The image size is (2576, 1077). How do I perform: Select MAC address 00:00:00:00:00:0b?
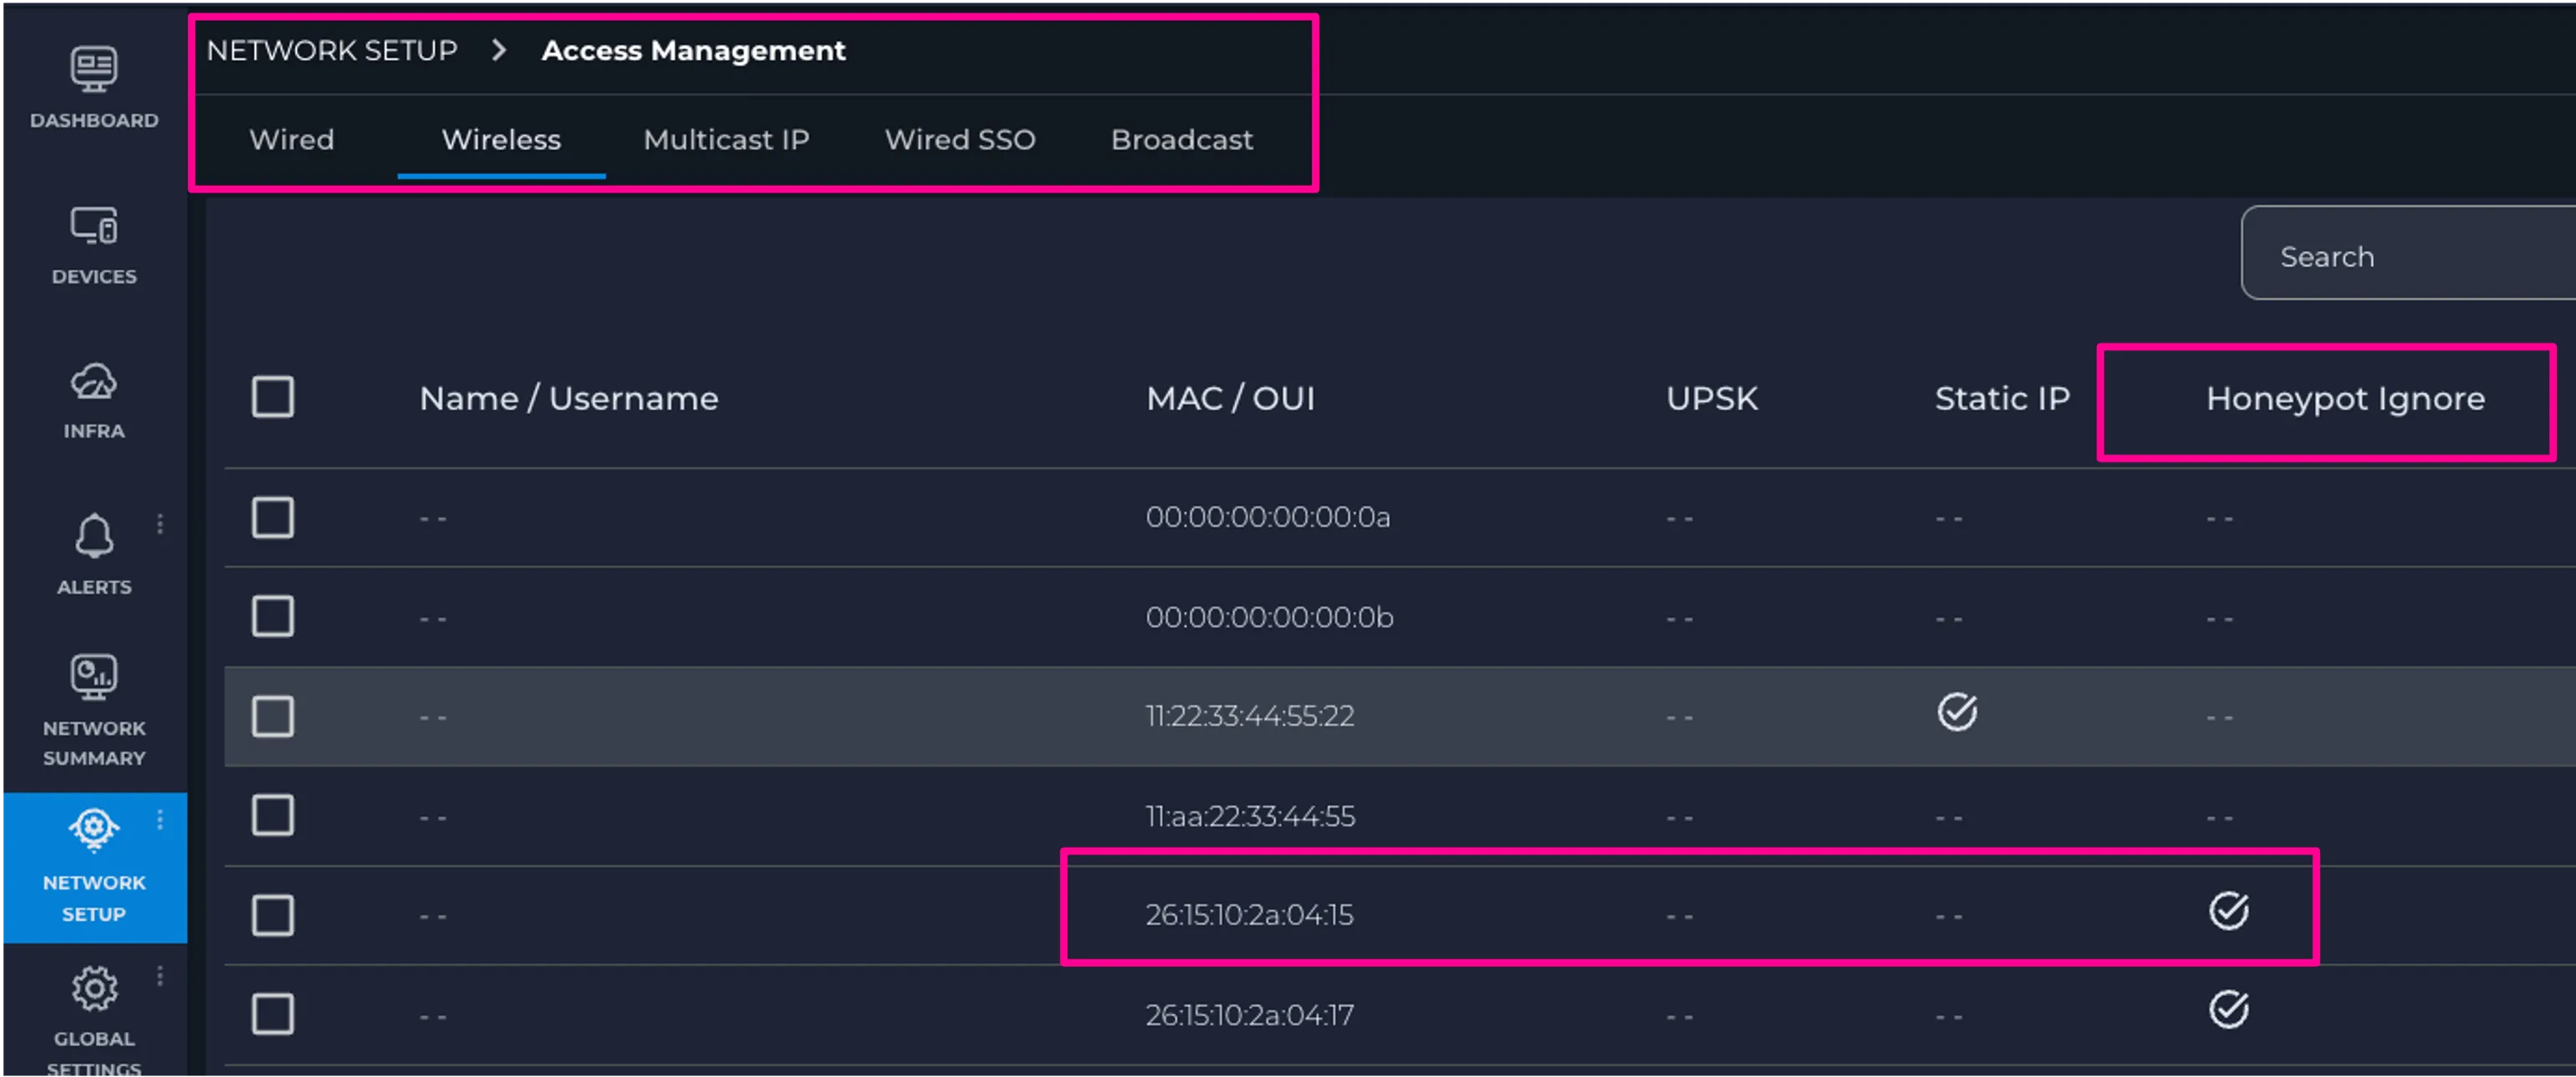coord(1269,617)
